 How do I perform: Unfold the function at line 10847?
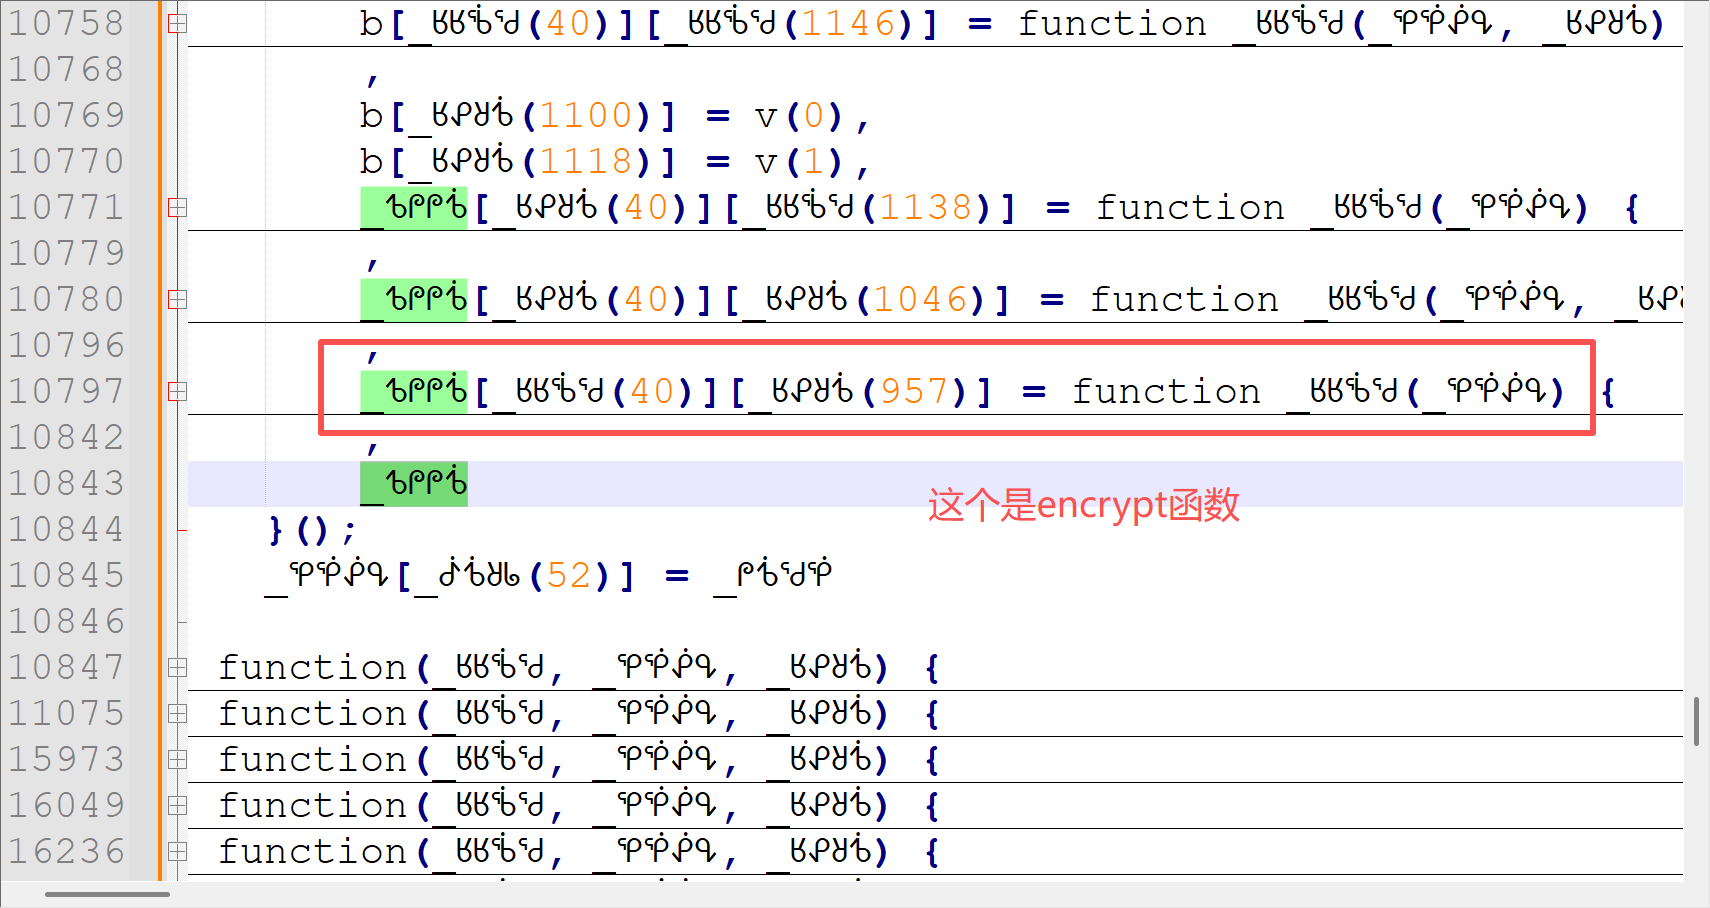177,667
